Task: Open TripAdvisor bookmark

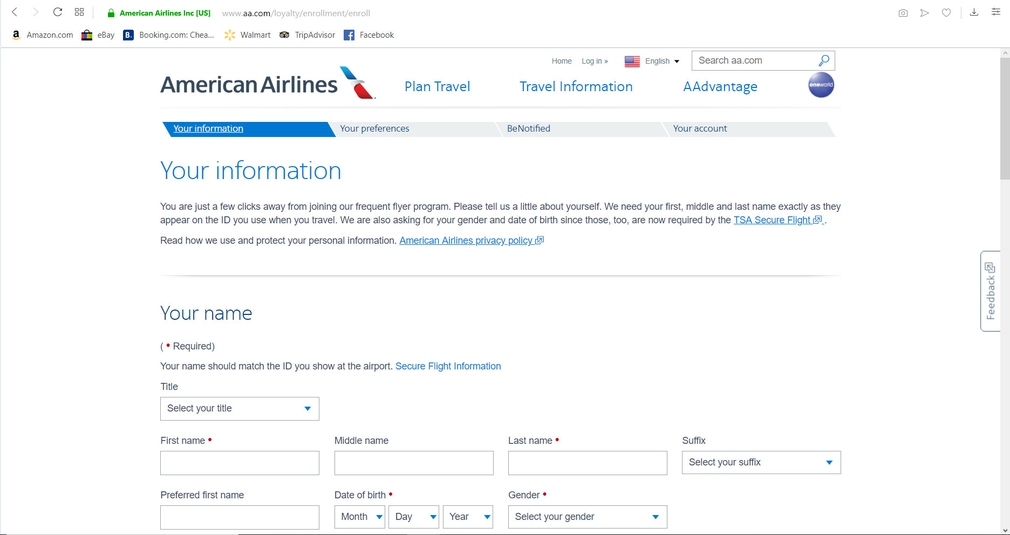Action: point(307,35)
